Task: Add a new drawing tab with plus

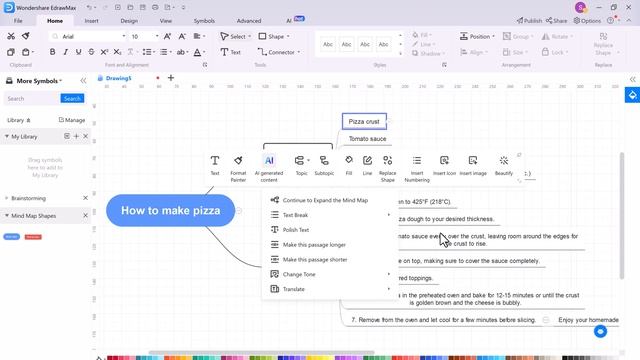Action: [x=171, y=78]
